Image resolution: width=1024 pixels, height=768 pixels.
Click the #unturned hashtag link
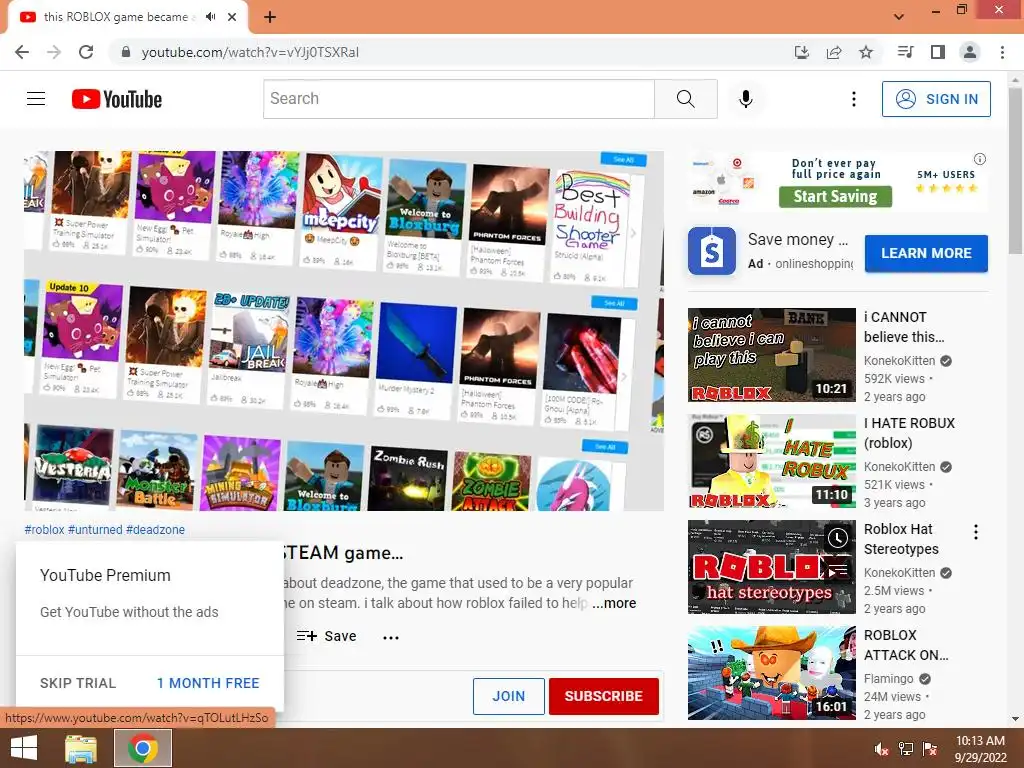click(95, 530)
